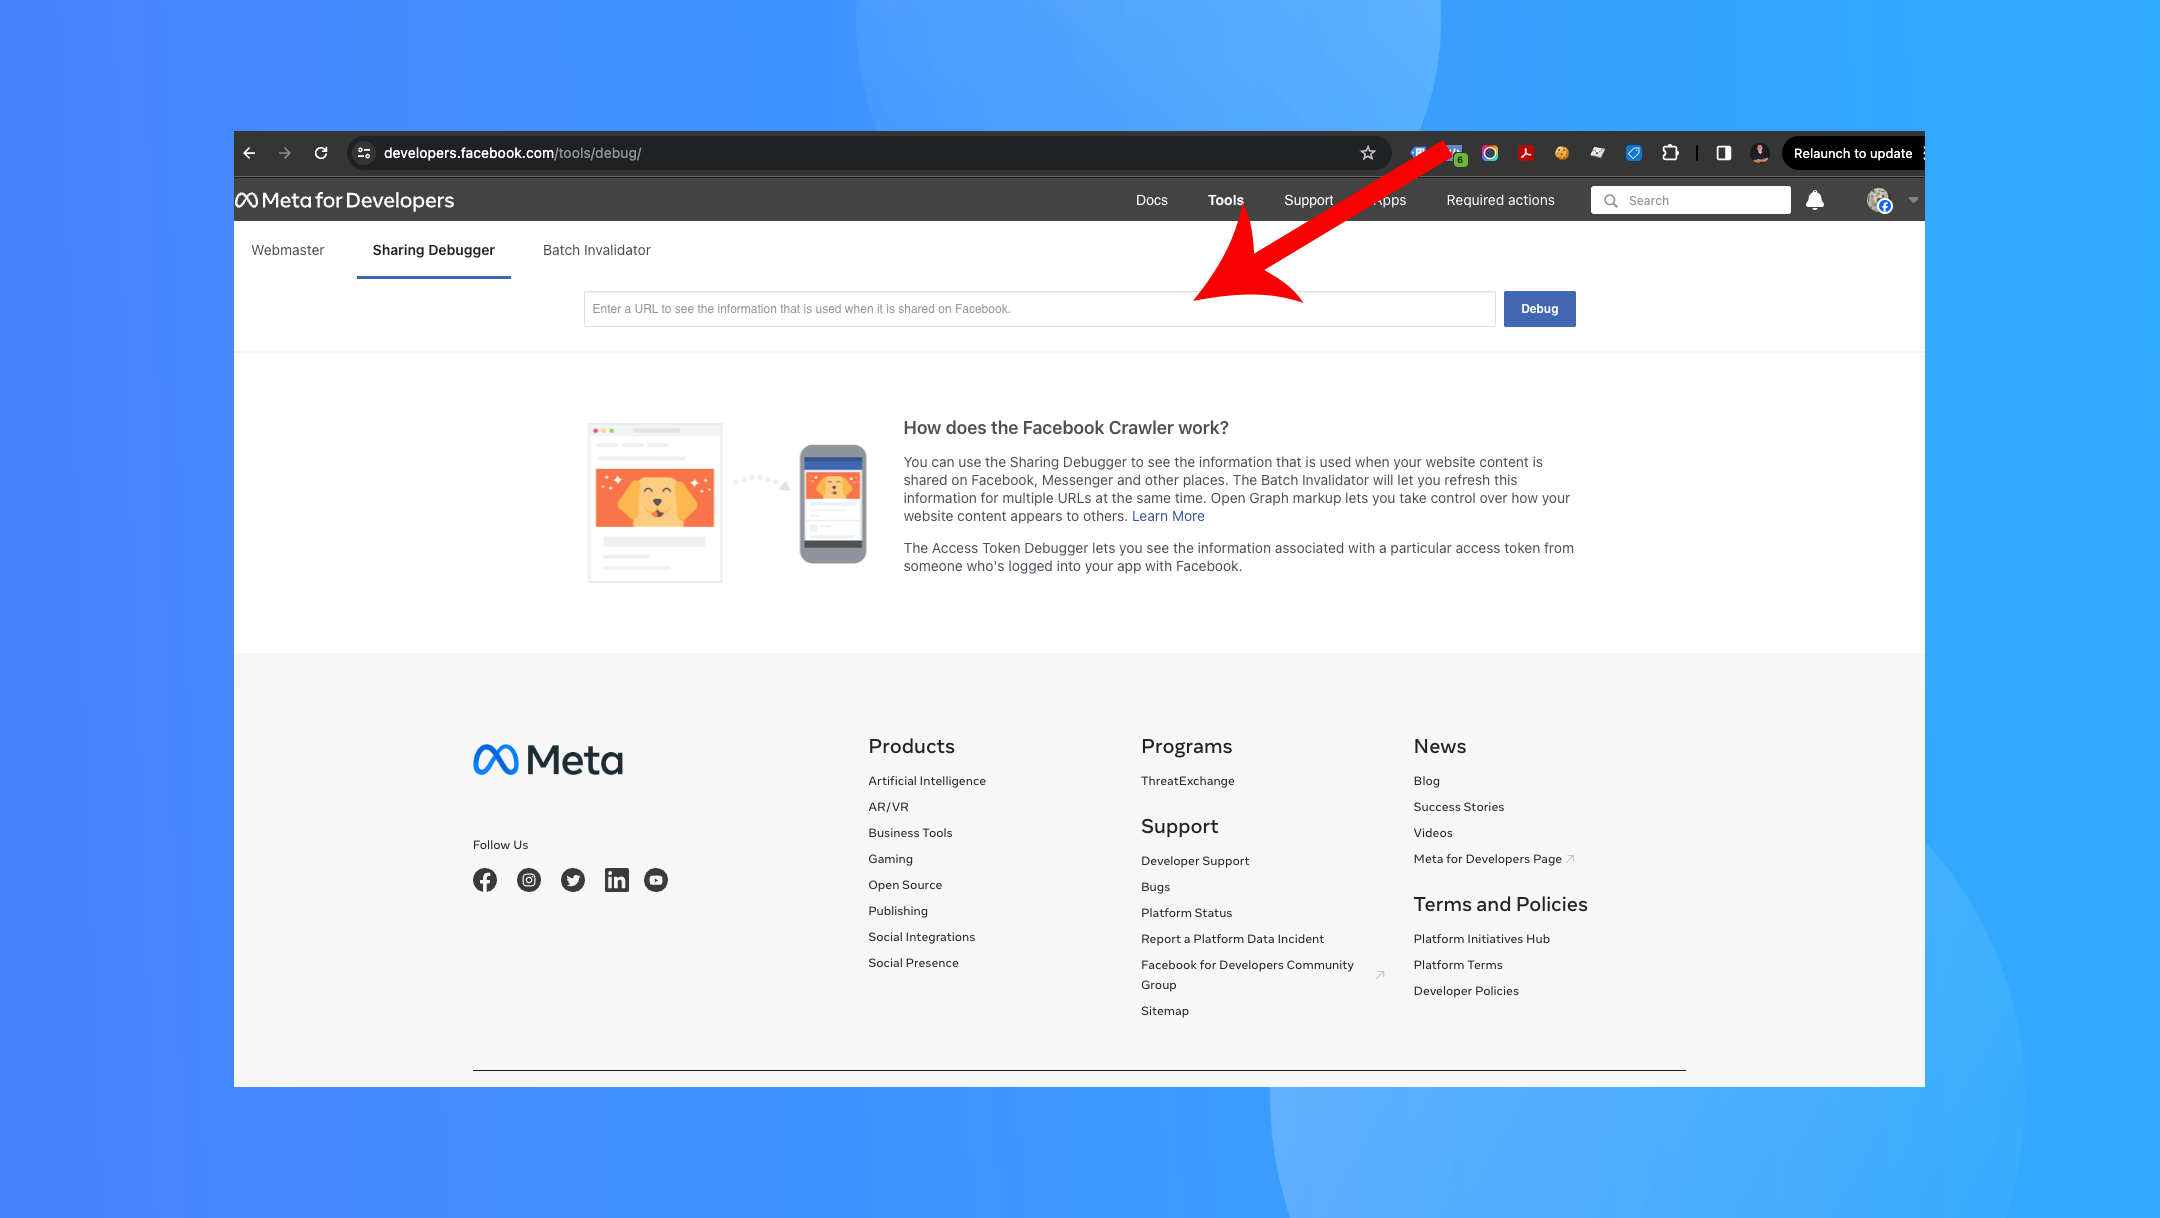
Task: Click the Tools menu item
Action: [1224, 199]
